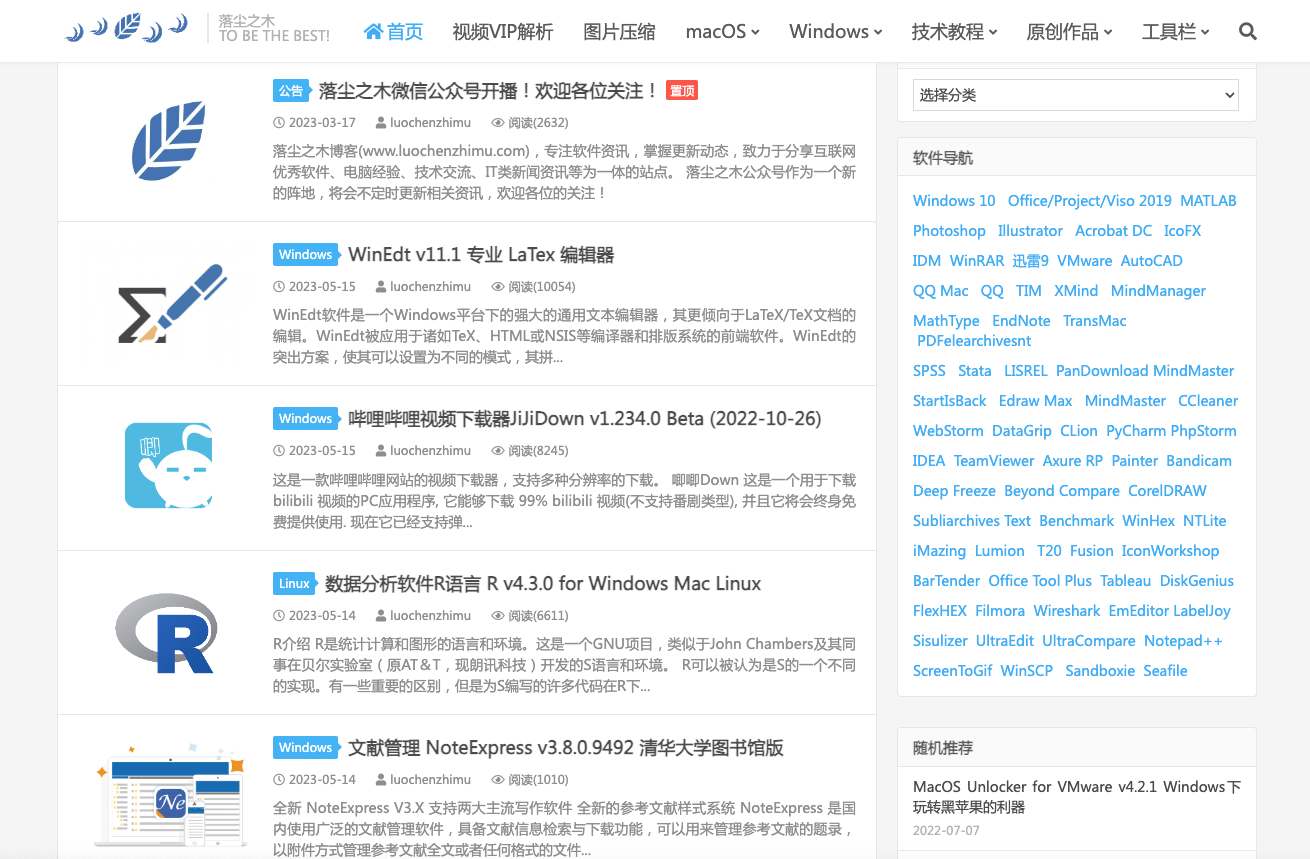1310x859 pixels.
Task: Open post title WinEdt v11.1 专业 LaTex 编辑器
Action: 481,255
